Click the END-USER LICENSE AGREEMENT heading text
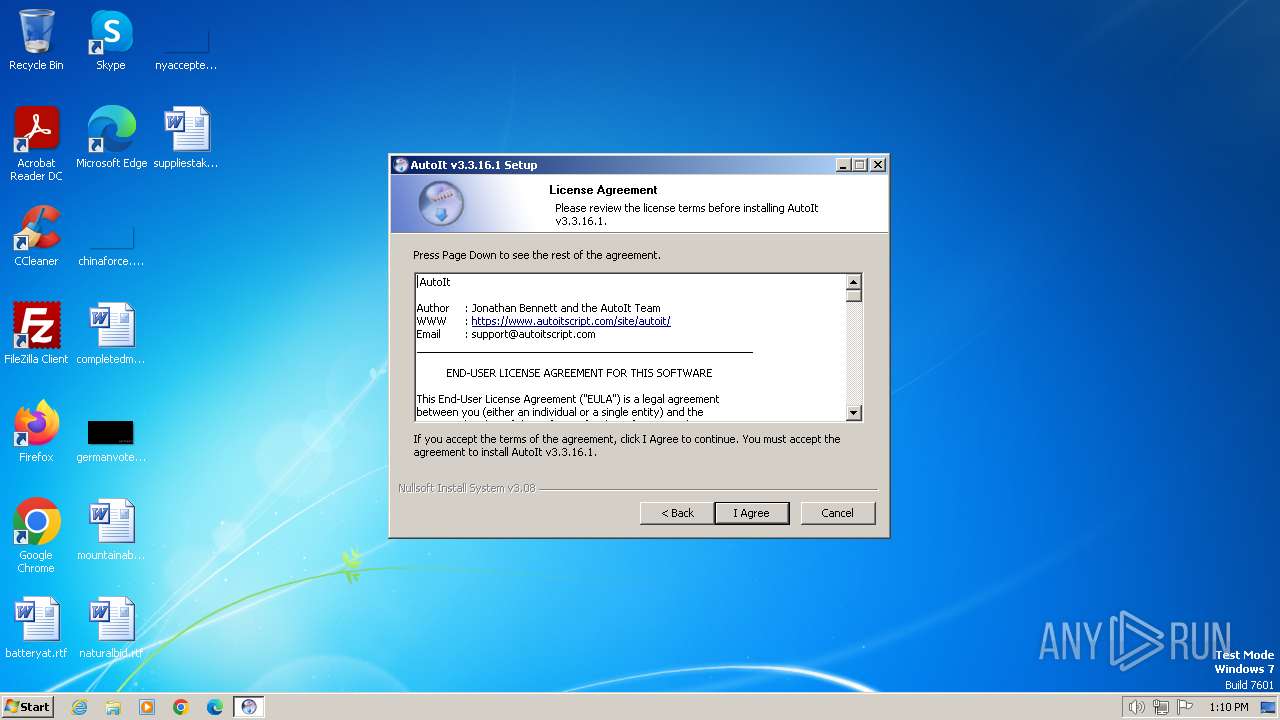Image resolution: width=1280 pixels, height=720 pixels. [579, 373]
